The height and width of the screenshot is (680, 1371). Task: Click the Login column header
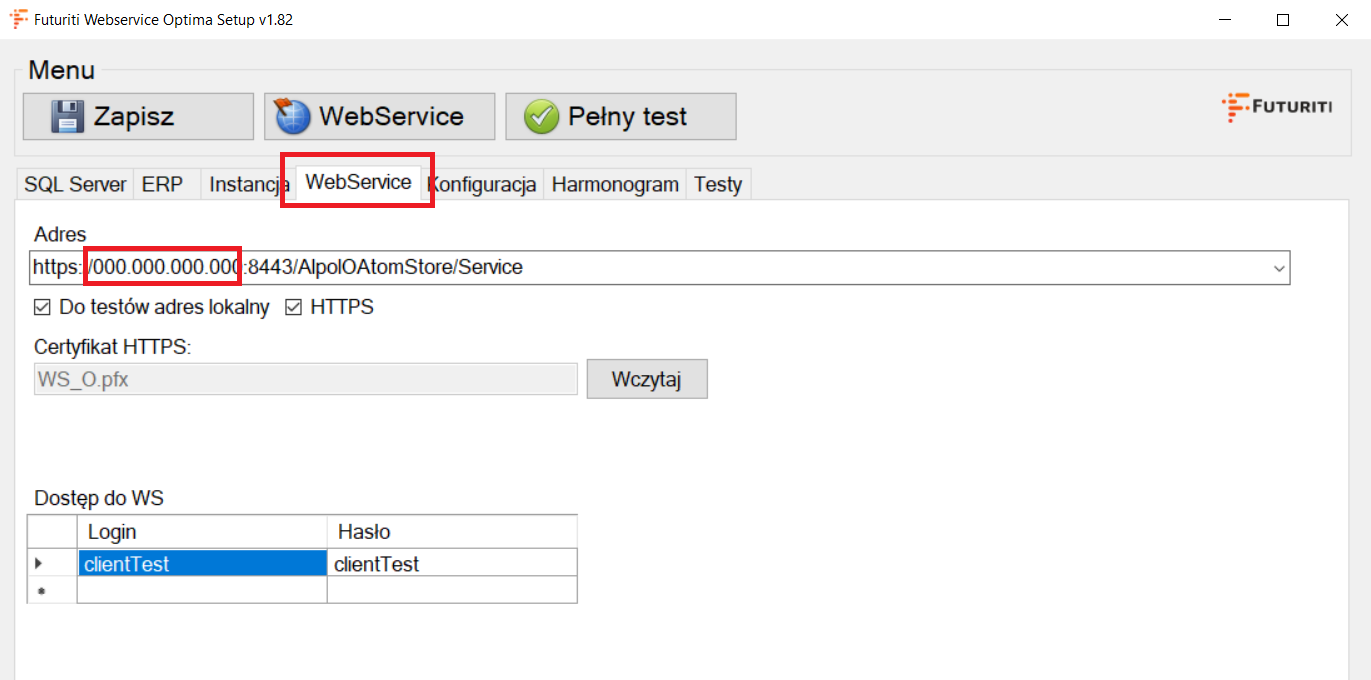coord(201,531)
